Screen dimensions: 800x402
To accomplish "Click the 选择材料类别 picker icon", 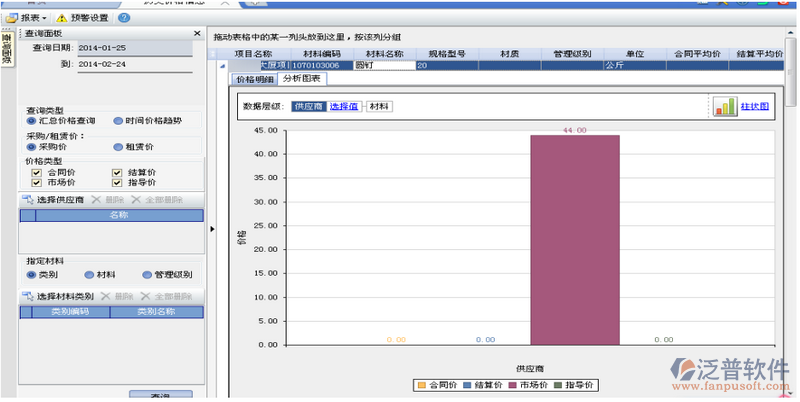I will coord(28,297).
